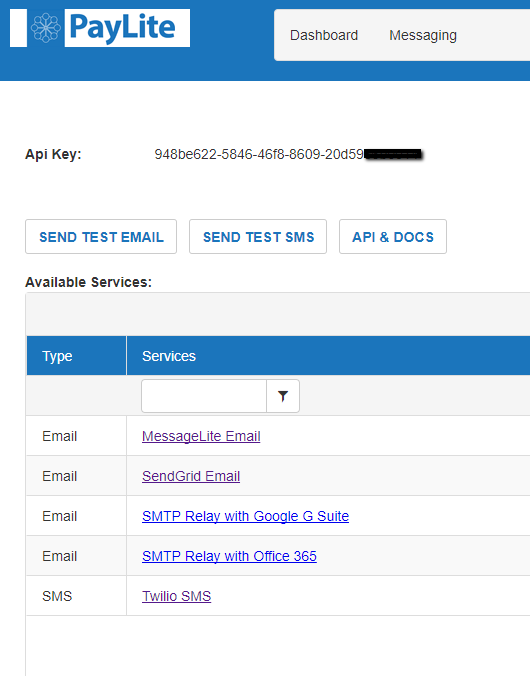Open the Dashboard menu item
The image size is (530, 676).
tap(324, 35)
